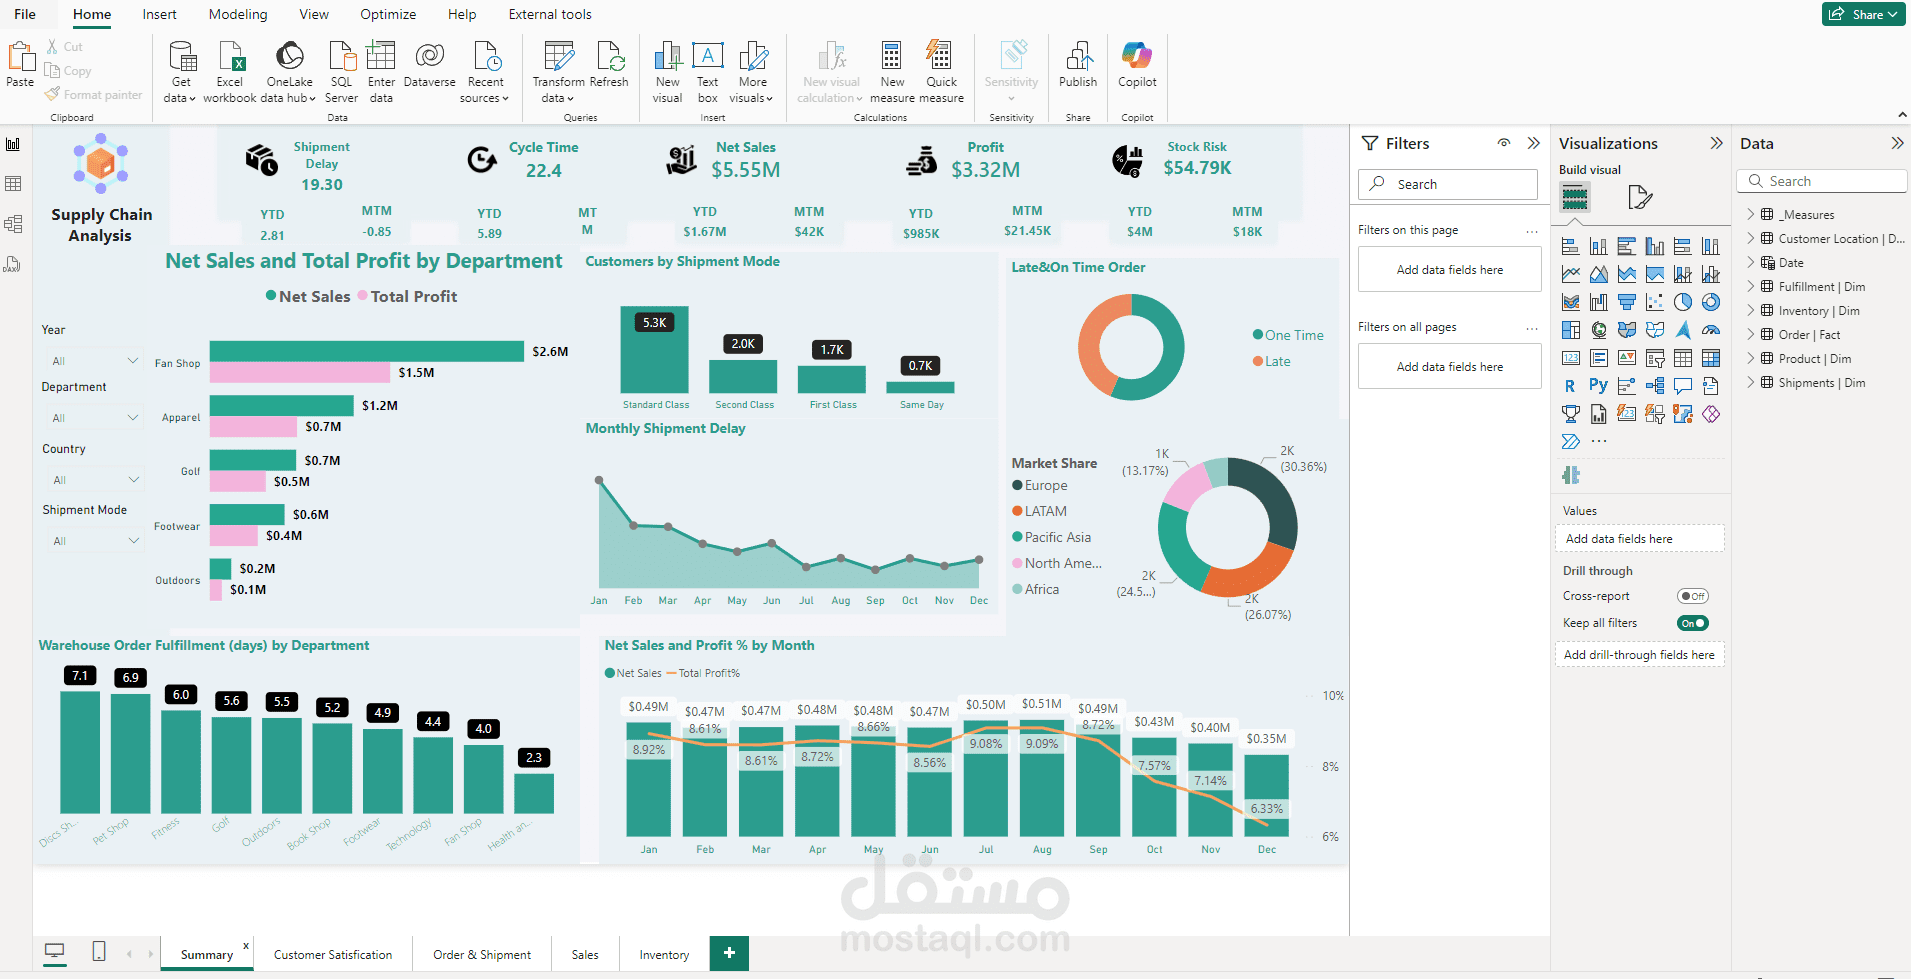Expand the Shipments | Dim table
Viewport: 1911px width, 979px height.
coord(1751,382)
